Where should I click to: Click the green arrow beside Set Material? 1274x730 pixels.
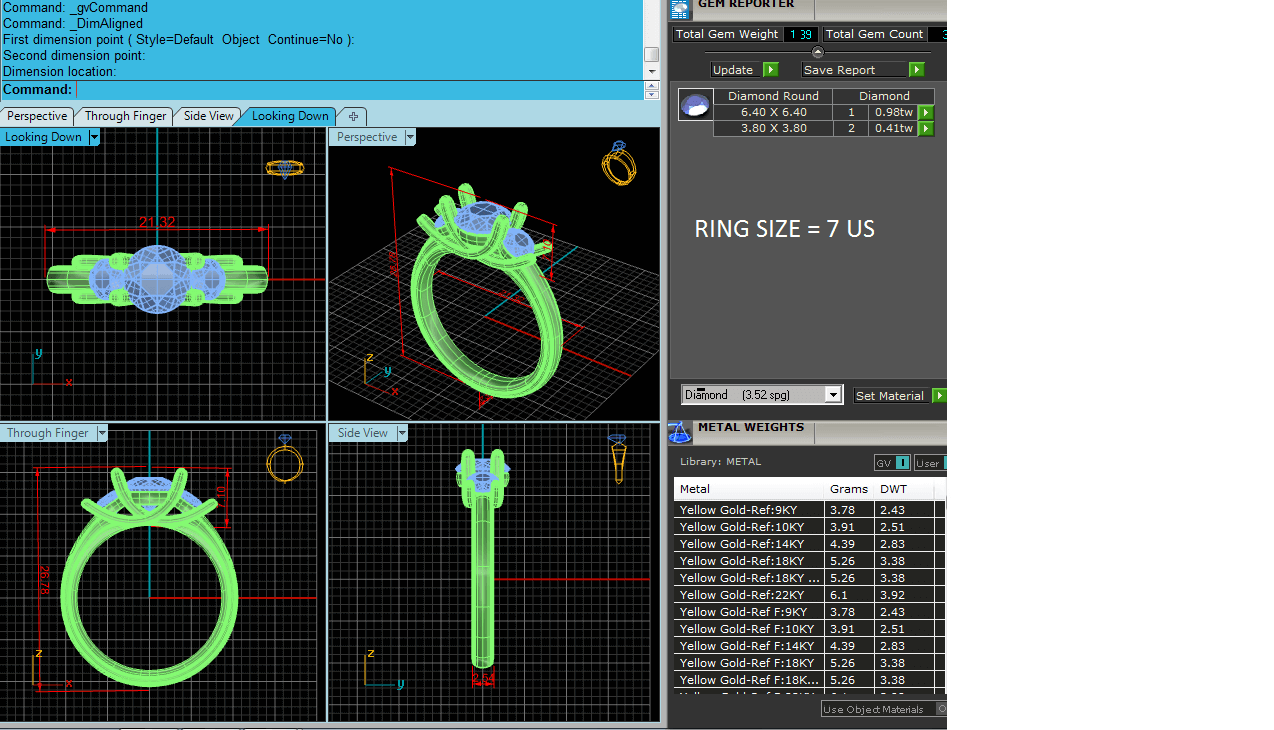939,396
